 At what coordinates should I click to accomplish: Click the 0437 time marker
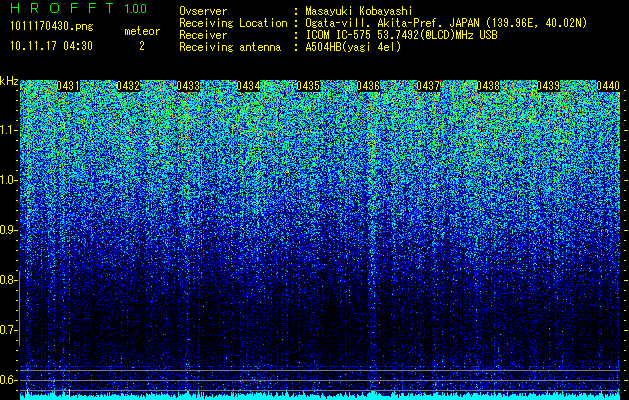coord(428,86)
